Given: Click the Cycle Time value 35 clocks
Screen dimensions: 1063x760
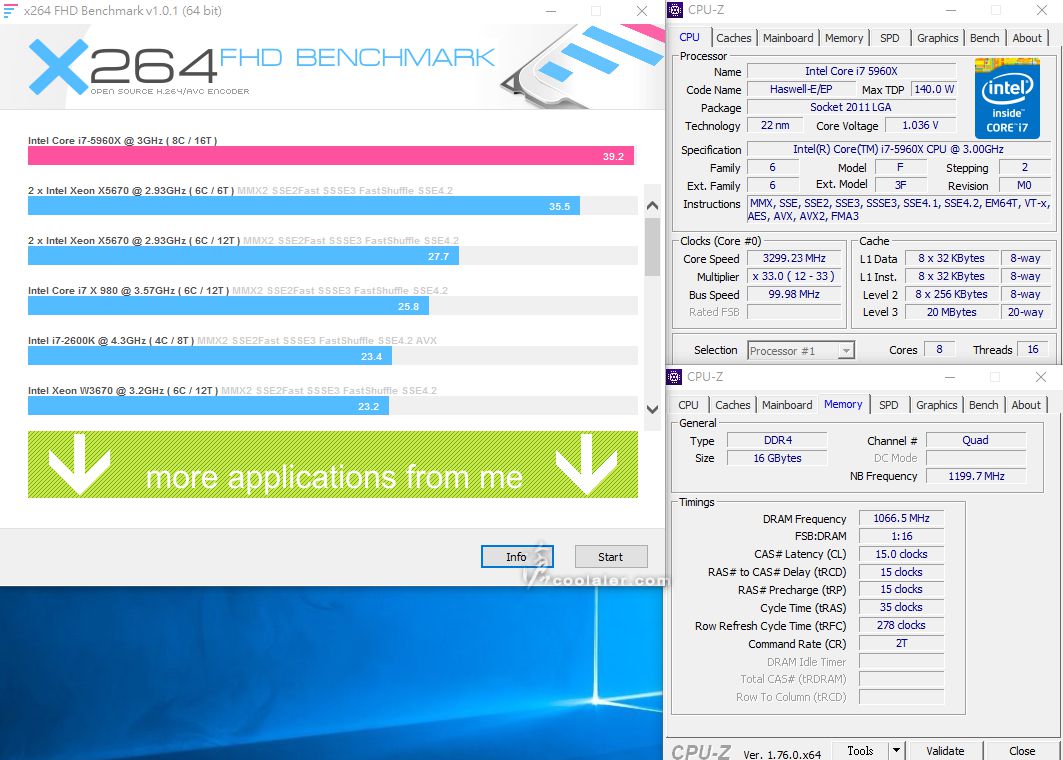Looking at the screenshot, I should (901, 607).
